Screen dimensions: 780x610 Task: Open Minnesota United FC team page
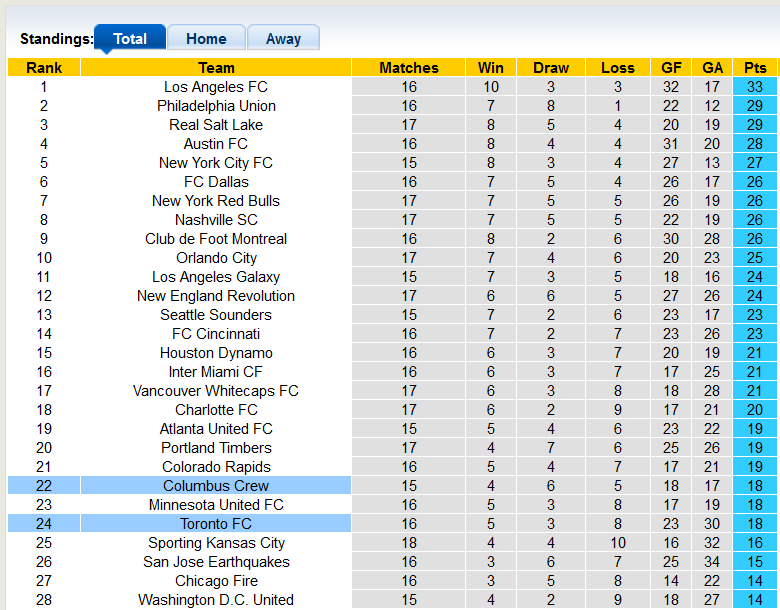click(216, 505)
